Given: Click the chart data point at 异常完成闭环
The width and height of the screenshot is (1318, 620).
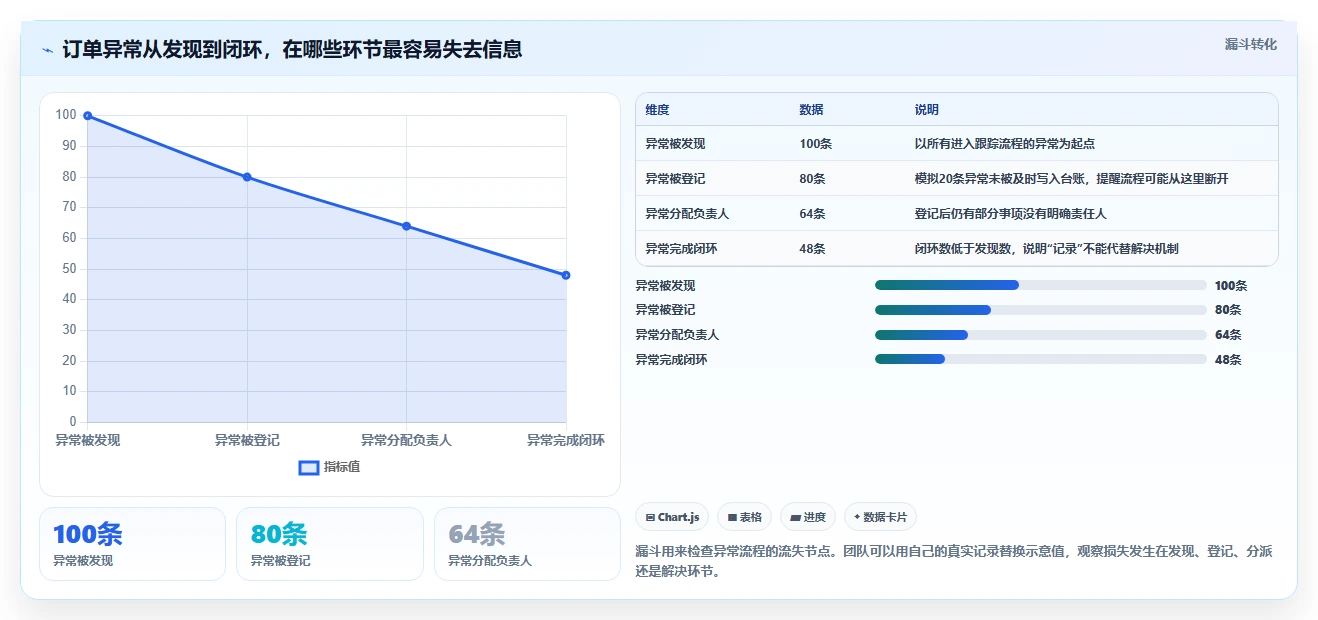Looking at the screenshot, I should pyautogui.click(x=566, y=275).
